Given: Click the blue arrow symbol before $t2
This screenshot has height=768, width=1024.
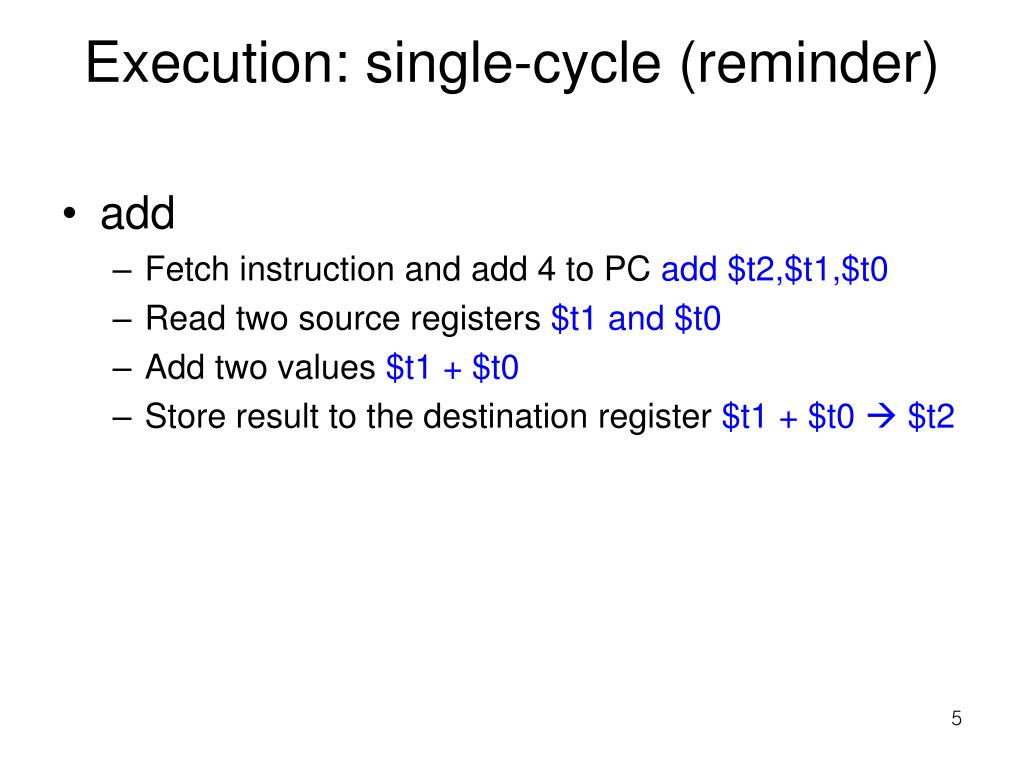Looking at the screenshot, I should click(x=881, y=417).
